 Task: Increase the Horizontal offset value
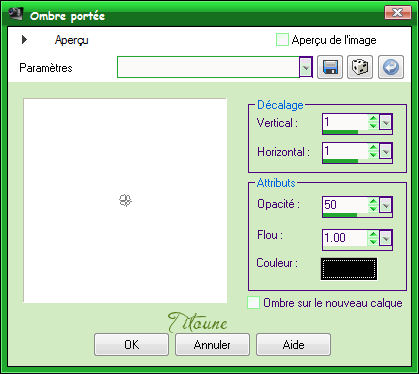(x=373, y=148)
